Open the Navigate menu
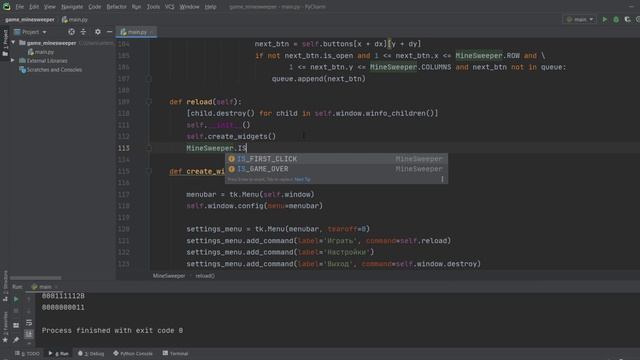 (72, 7)
